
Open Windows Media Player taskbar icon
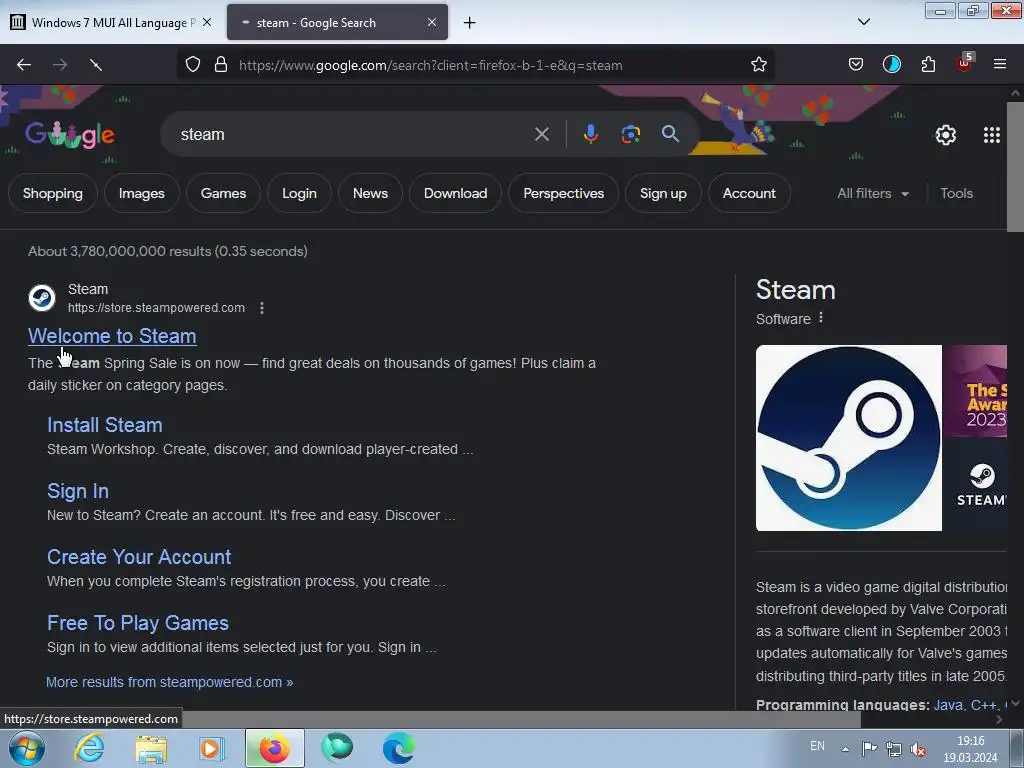[x=212, y=748]
